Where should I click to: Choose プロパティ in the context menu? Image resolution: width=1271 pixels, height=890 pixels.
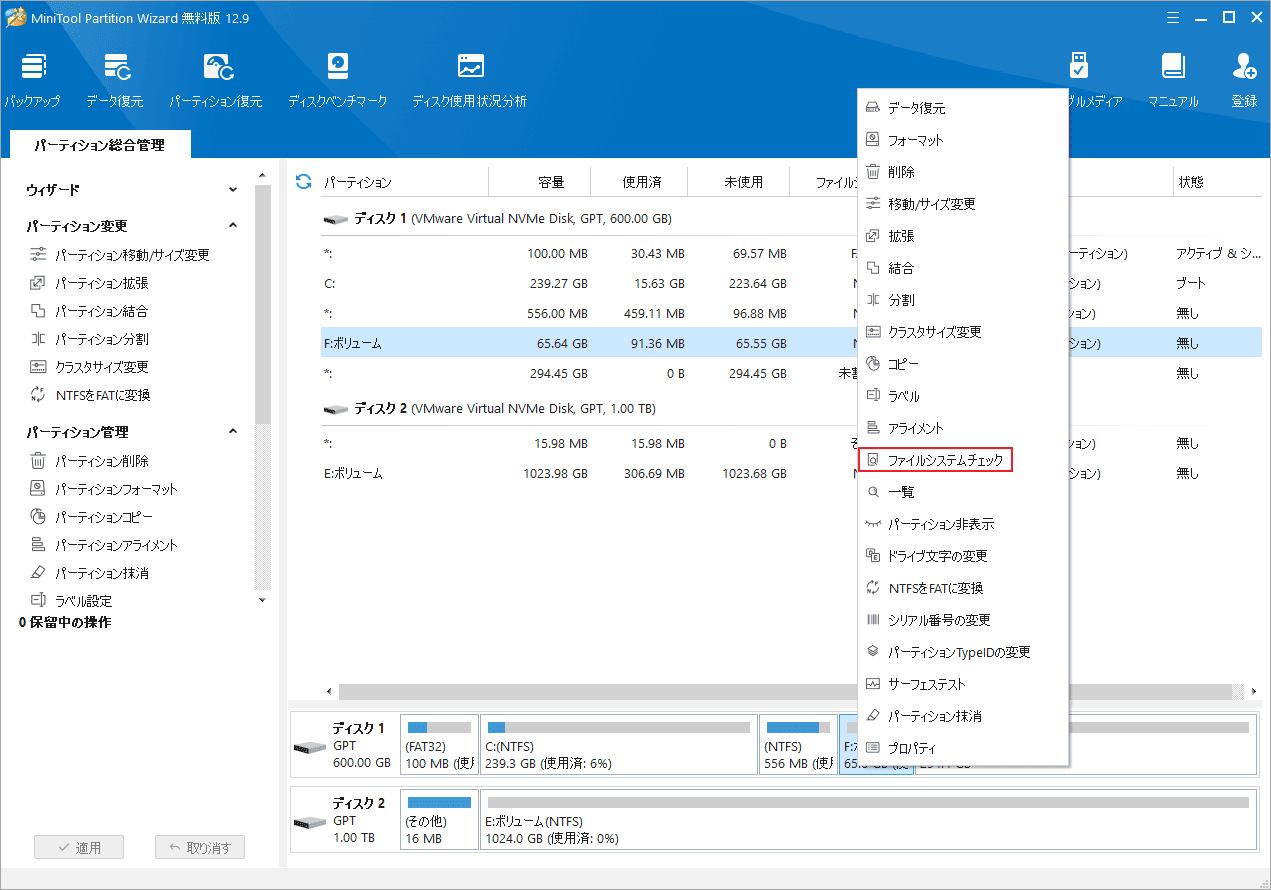click(x=963, y=748)
